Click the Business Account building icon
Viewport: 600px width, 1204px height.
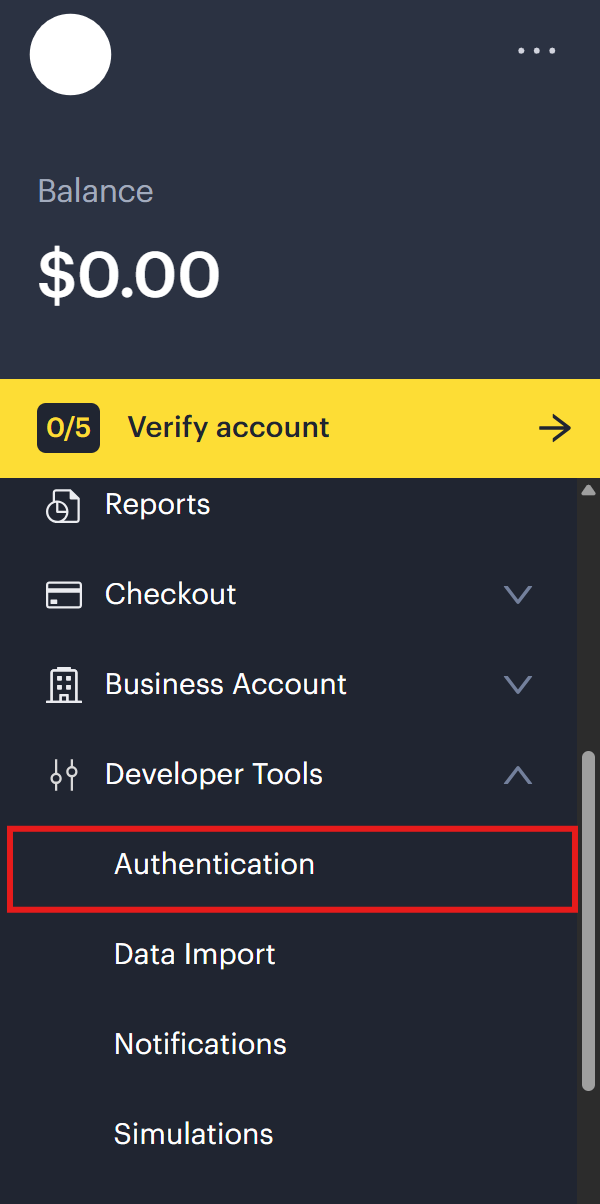point(64,685)
